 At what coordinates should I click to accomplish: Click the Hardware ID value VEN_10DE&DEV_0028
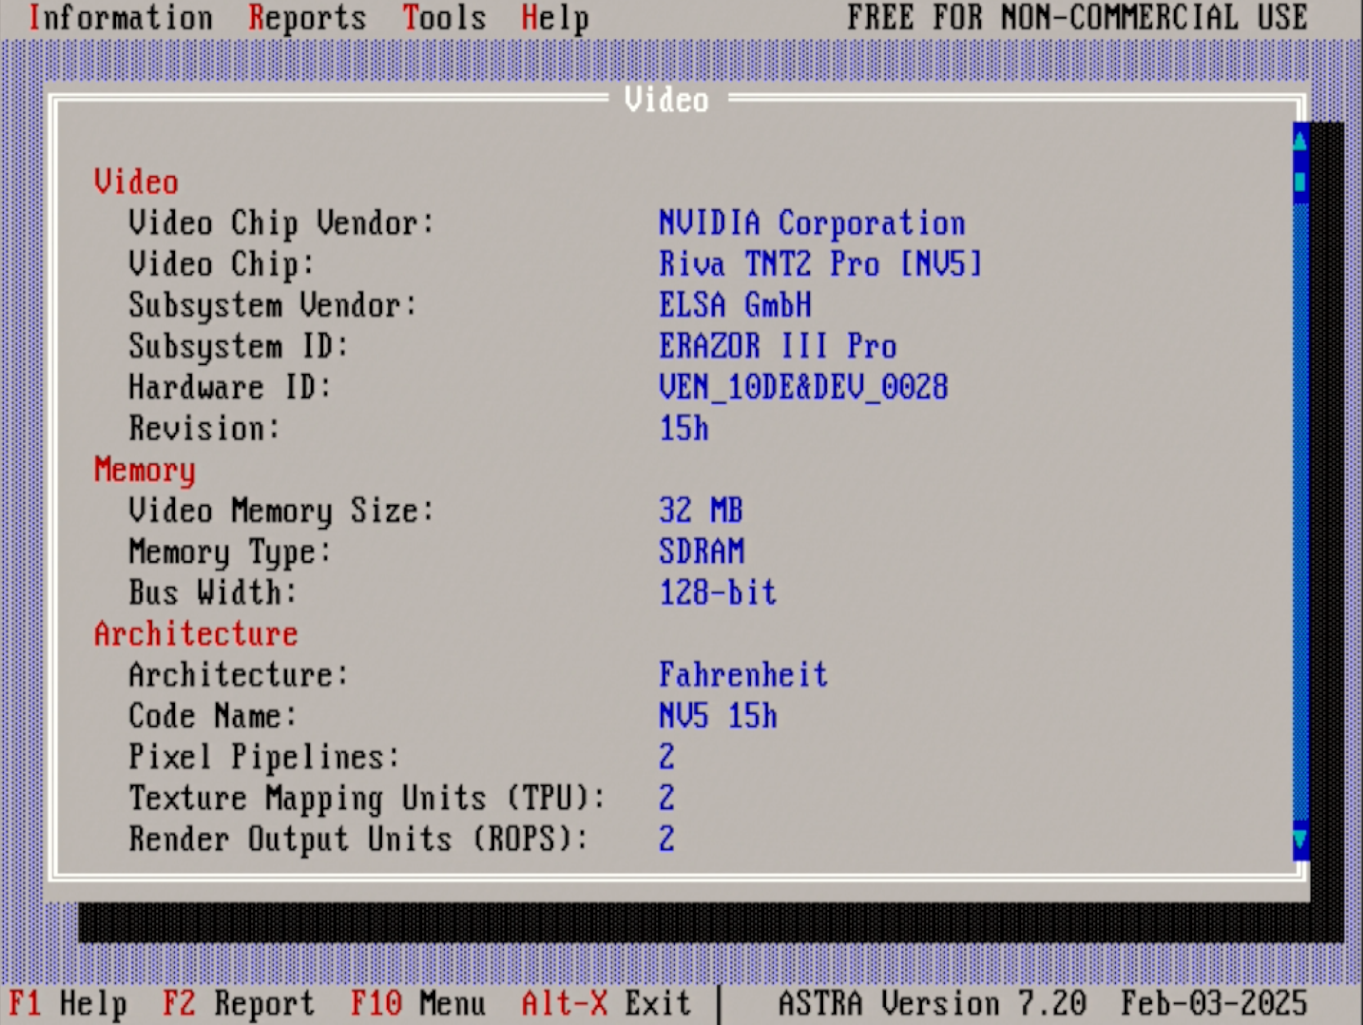pyautogui.click(x=803, y=387)
